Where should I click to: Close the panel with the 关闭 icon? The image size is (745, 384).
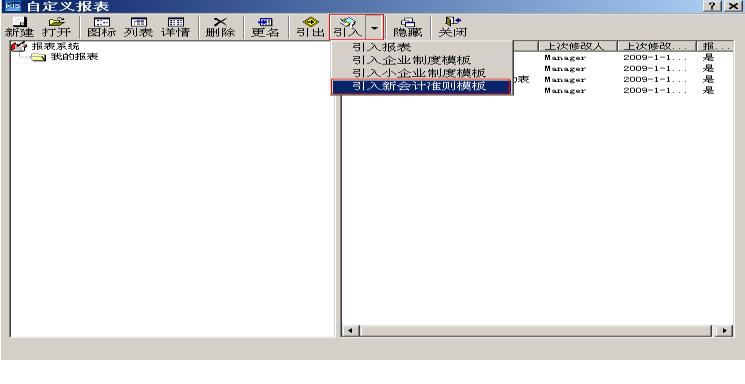pyautogui.click(x=452, y=27)
